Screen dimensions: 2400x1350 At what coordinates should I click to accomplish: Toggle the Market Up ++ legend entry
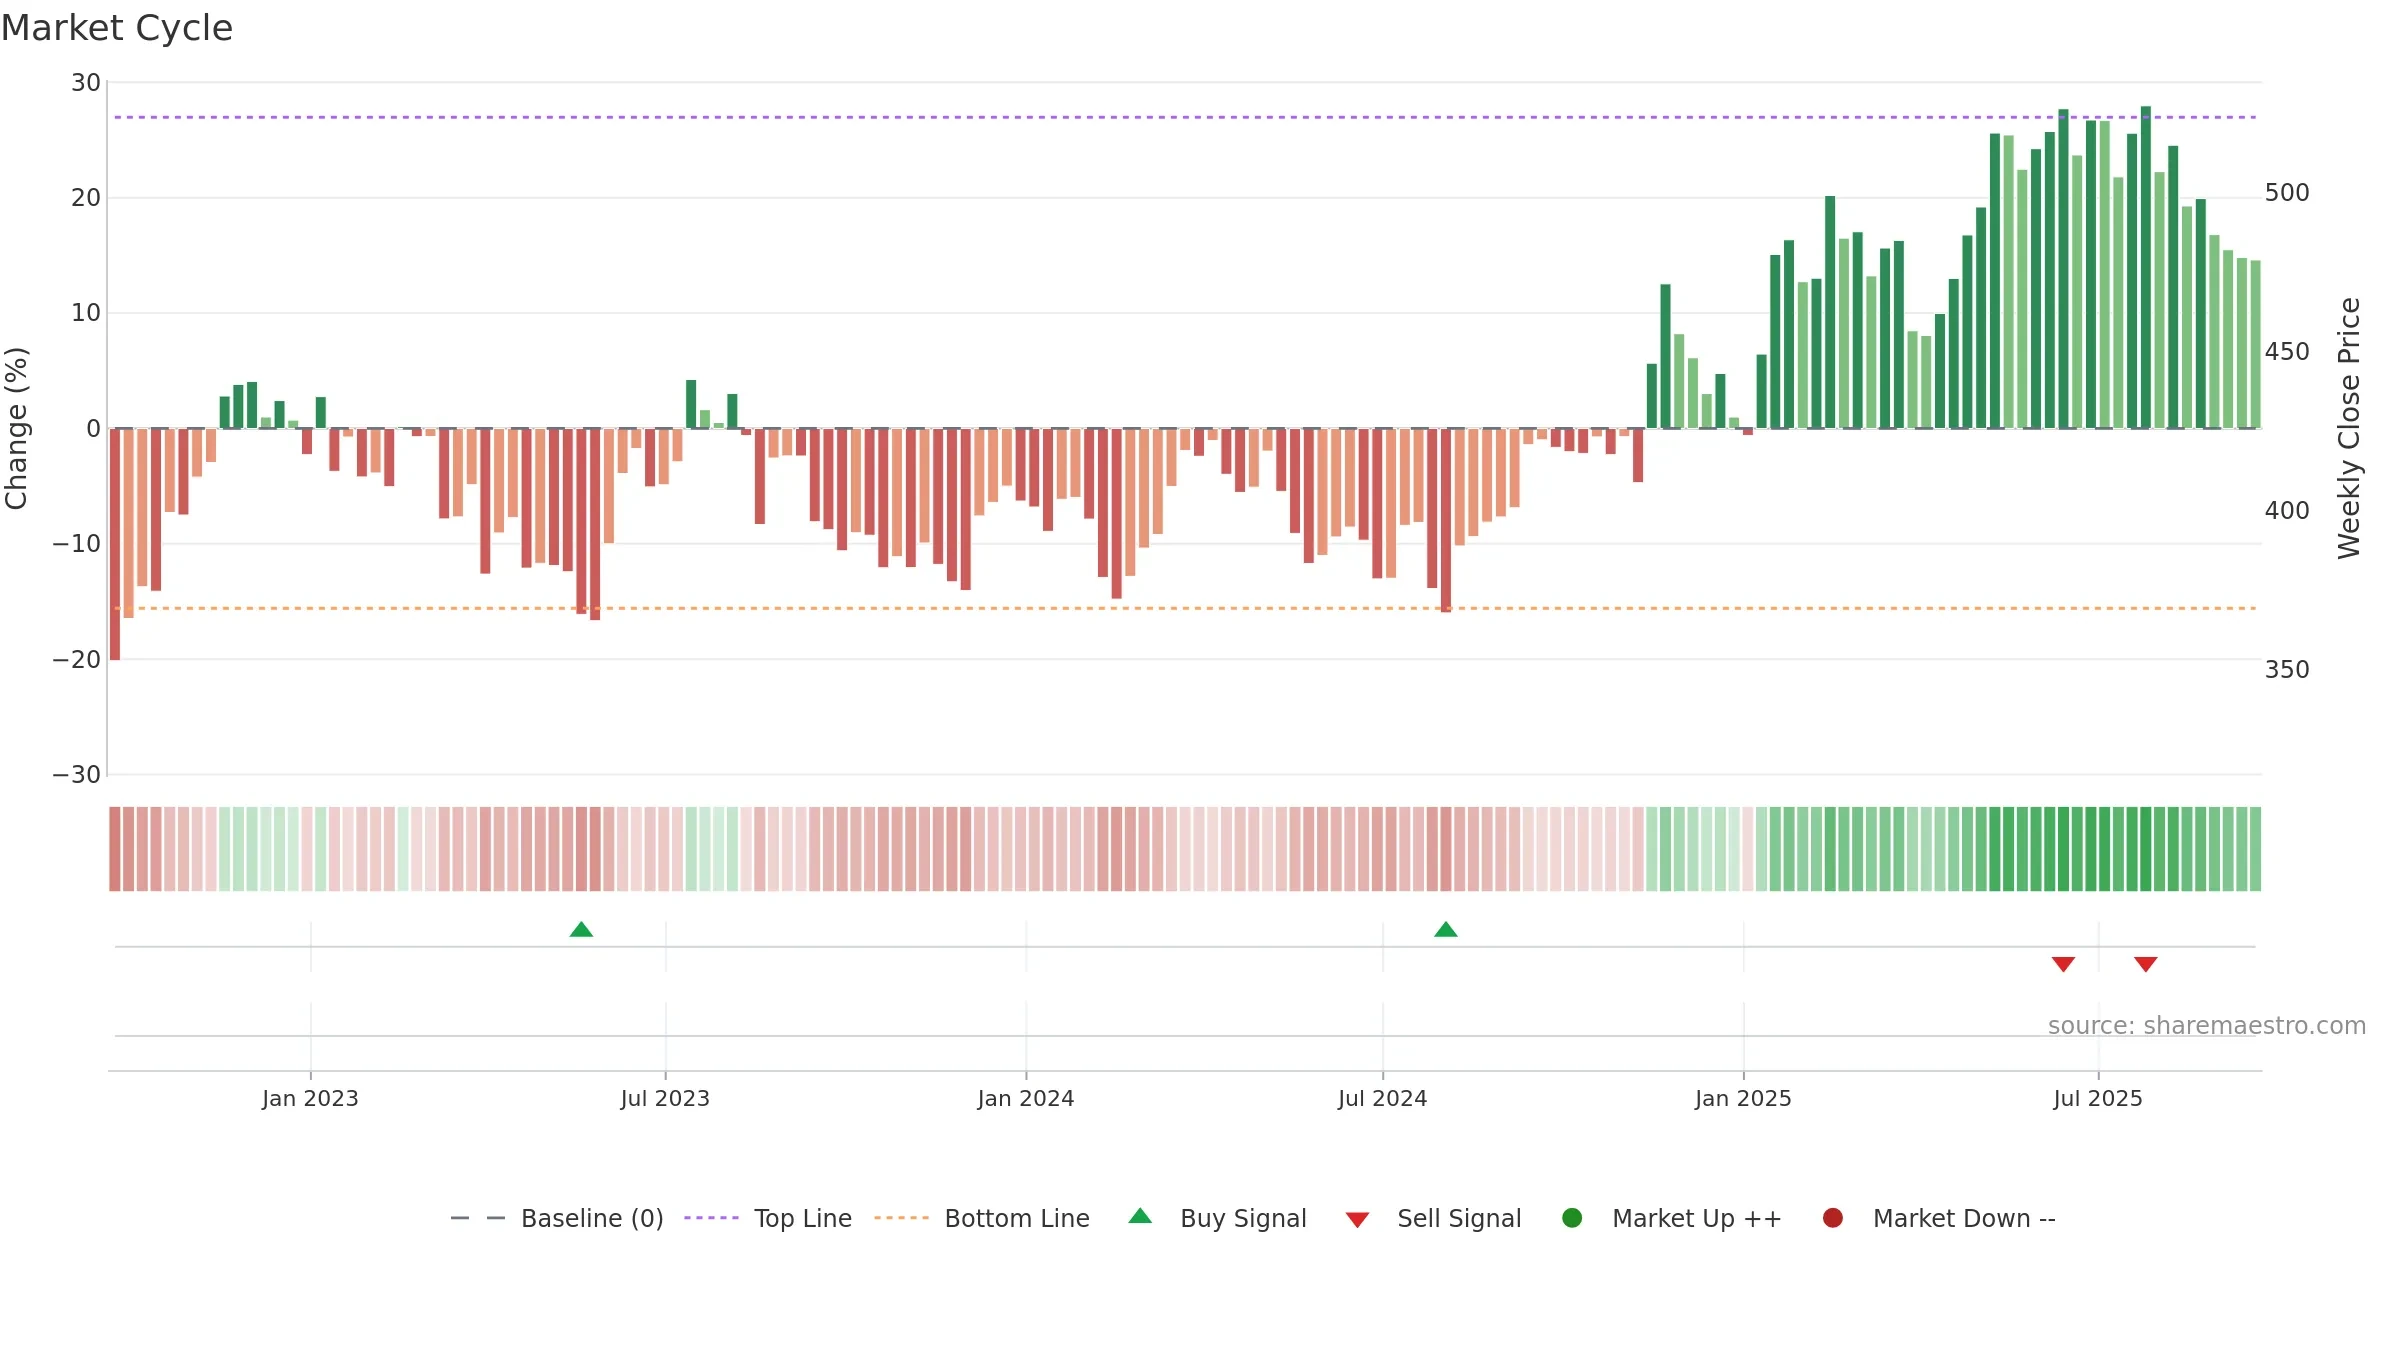(x=1671, y=1218)
